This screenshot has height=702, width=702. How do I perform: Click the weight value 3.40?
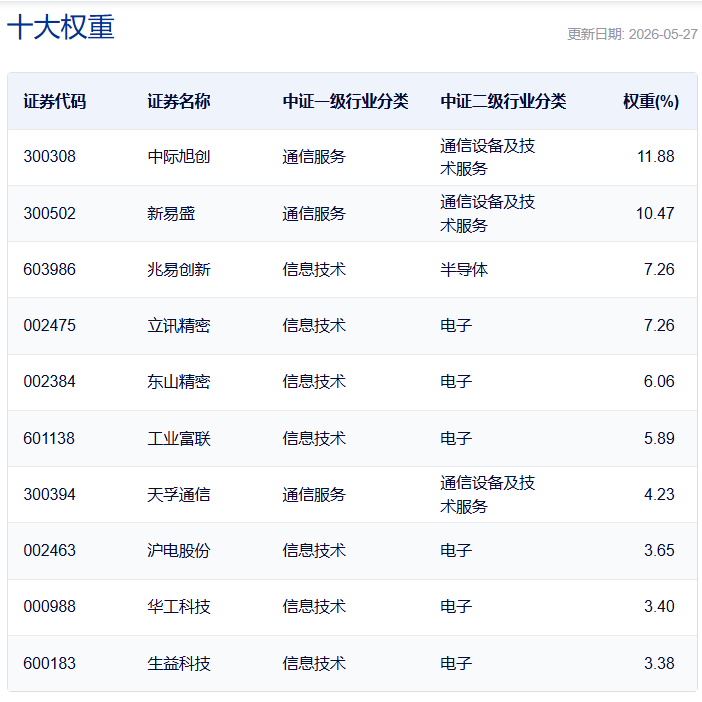point(659,607)
